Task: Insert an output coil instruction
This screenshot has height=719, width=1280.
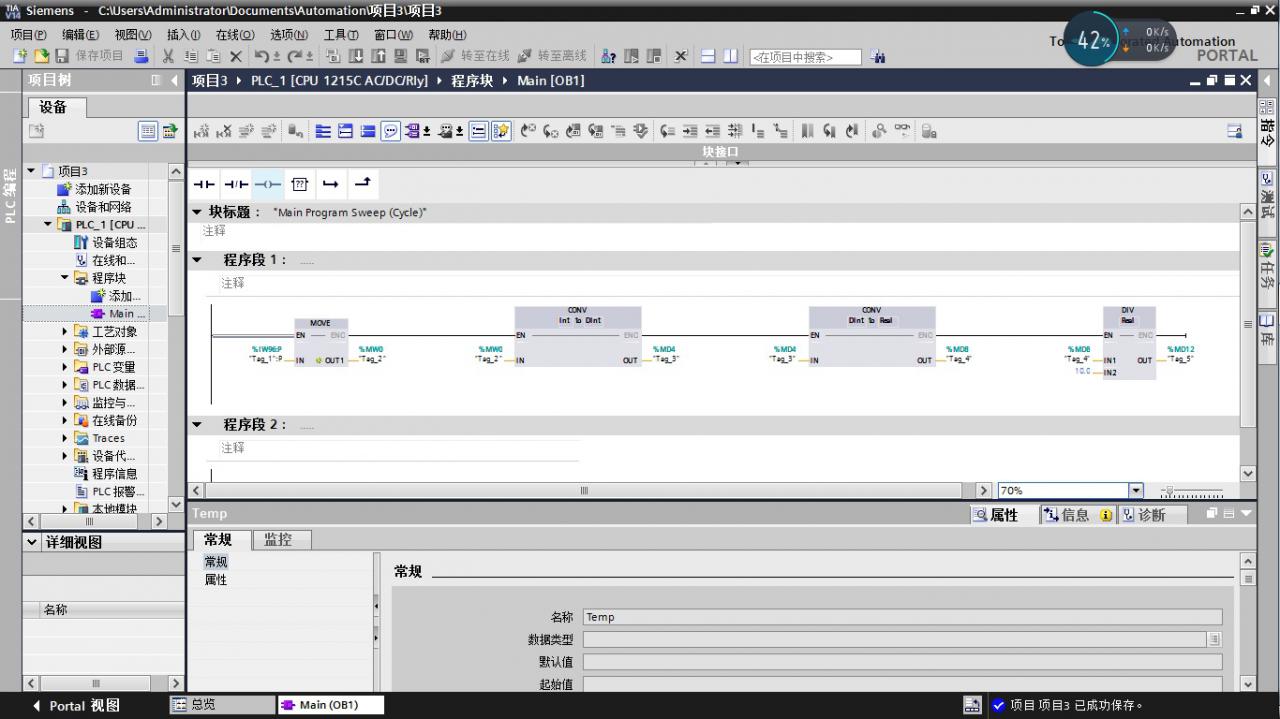Action: tap(267, 184)
